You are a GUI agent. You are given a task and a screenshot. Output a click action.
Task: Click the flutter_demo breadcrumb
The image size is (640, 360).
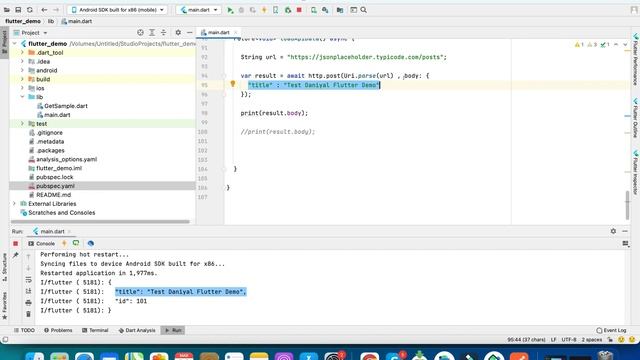23,21
